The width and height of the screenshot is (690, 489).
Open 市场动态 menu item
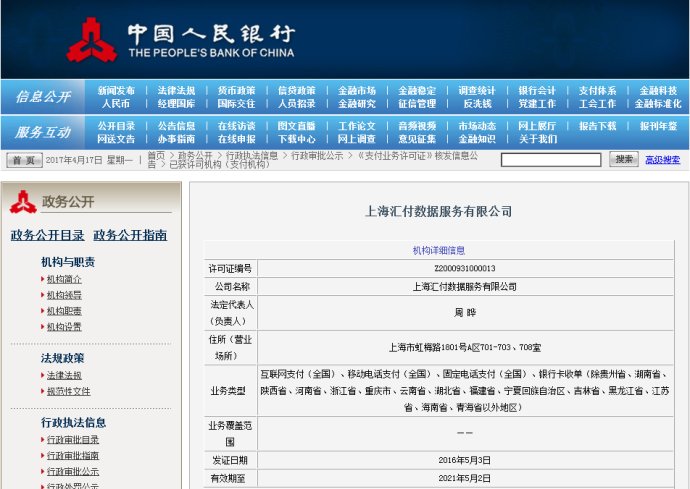(477, 126)
